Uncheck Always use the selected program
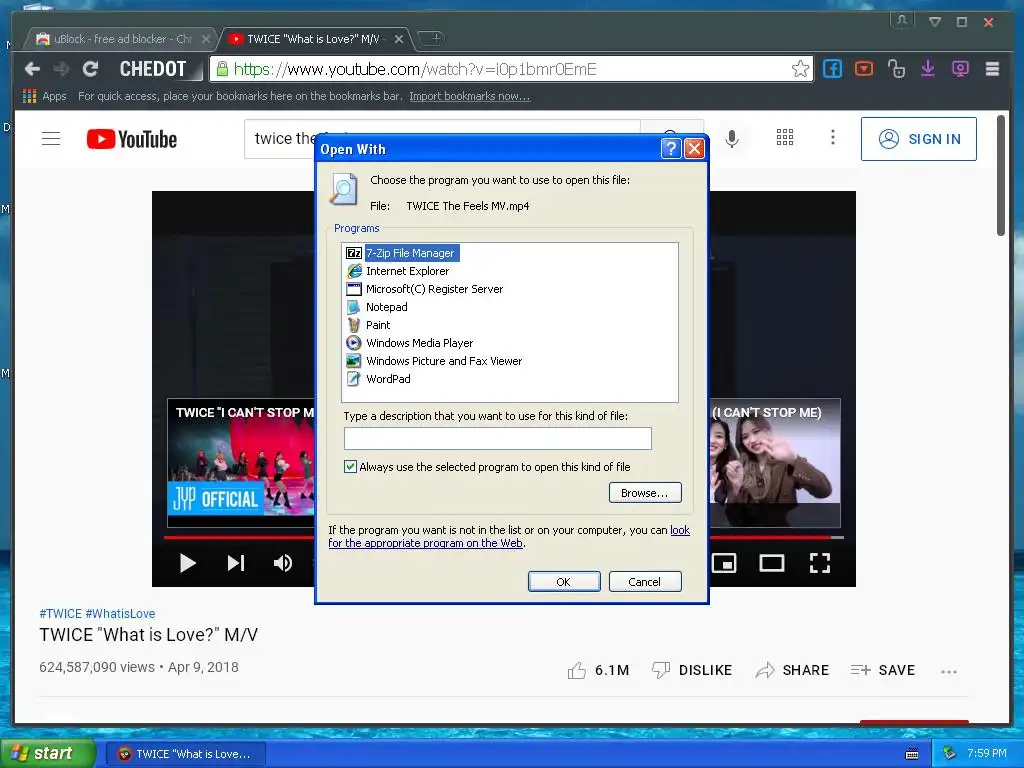This screenshot has width=1024, height=768. pos(351,466)
